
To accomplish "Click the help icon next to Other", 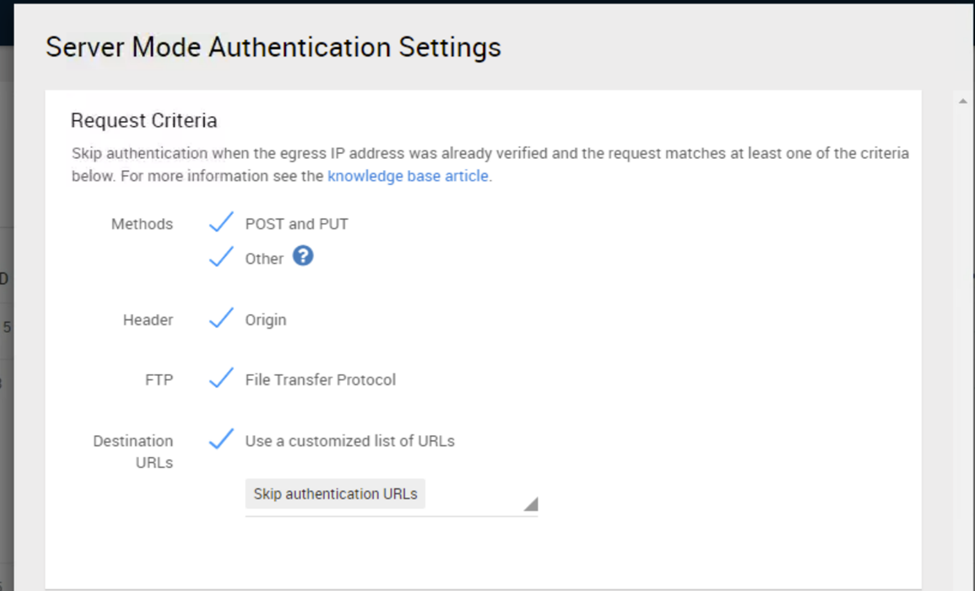I will pos(303,256).
